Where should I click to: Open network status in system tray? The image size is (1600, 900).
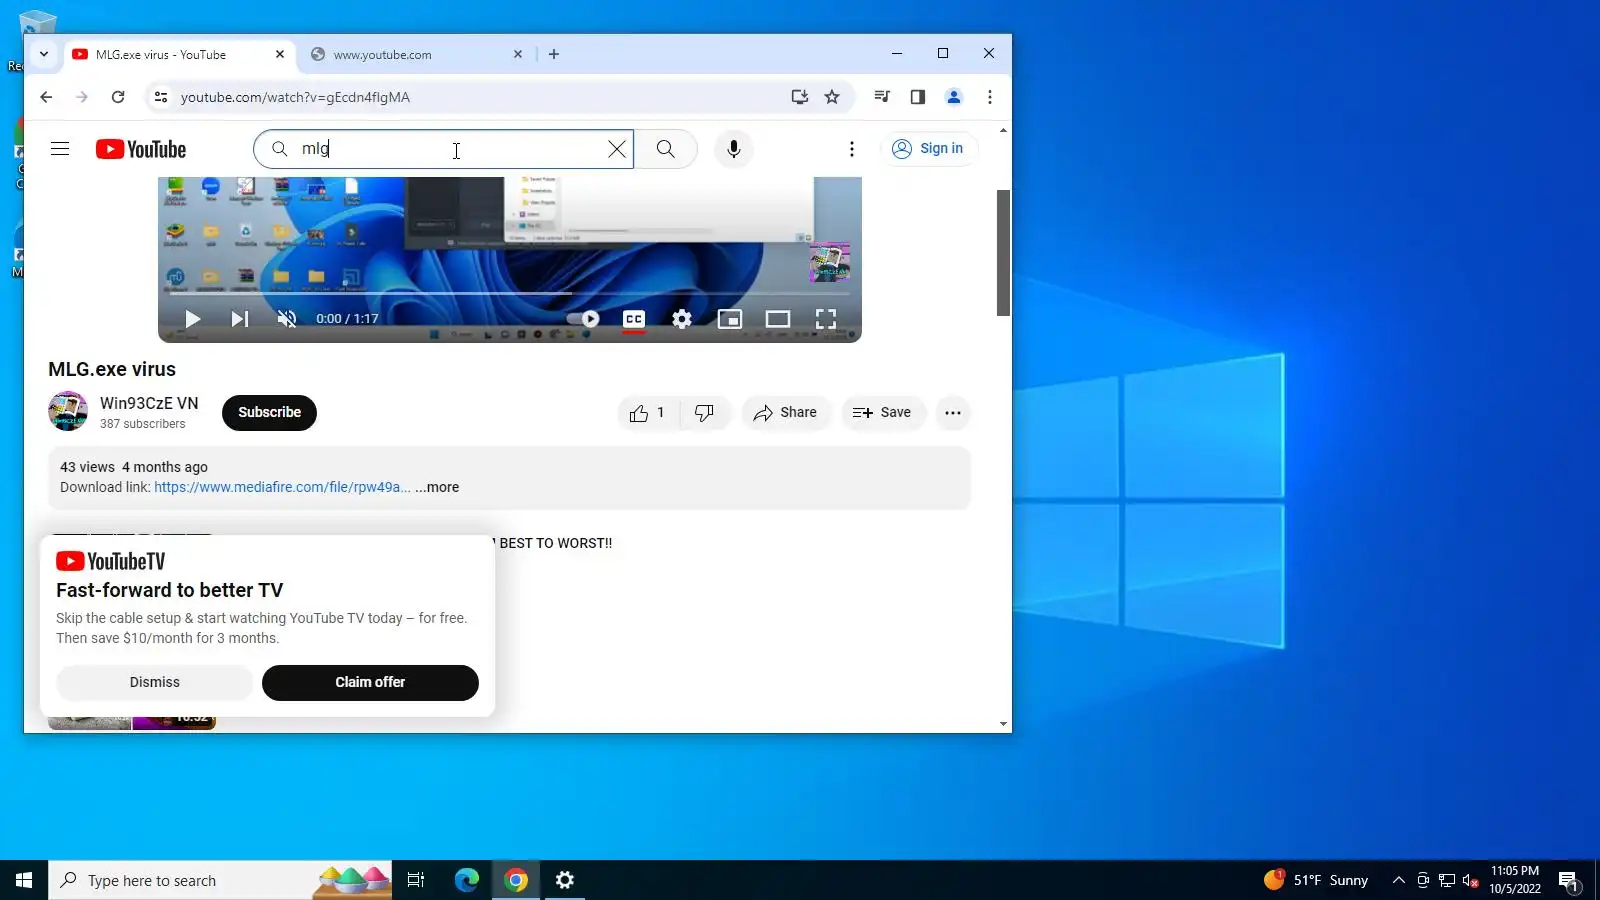coord(1447,880)
